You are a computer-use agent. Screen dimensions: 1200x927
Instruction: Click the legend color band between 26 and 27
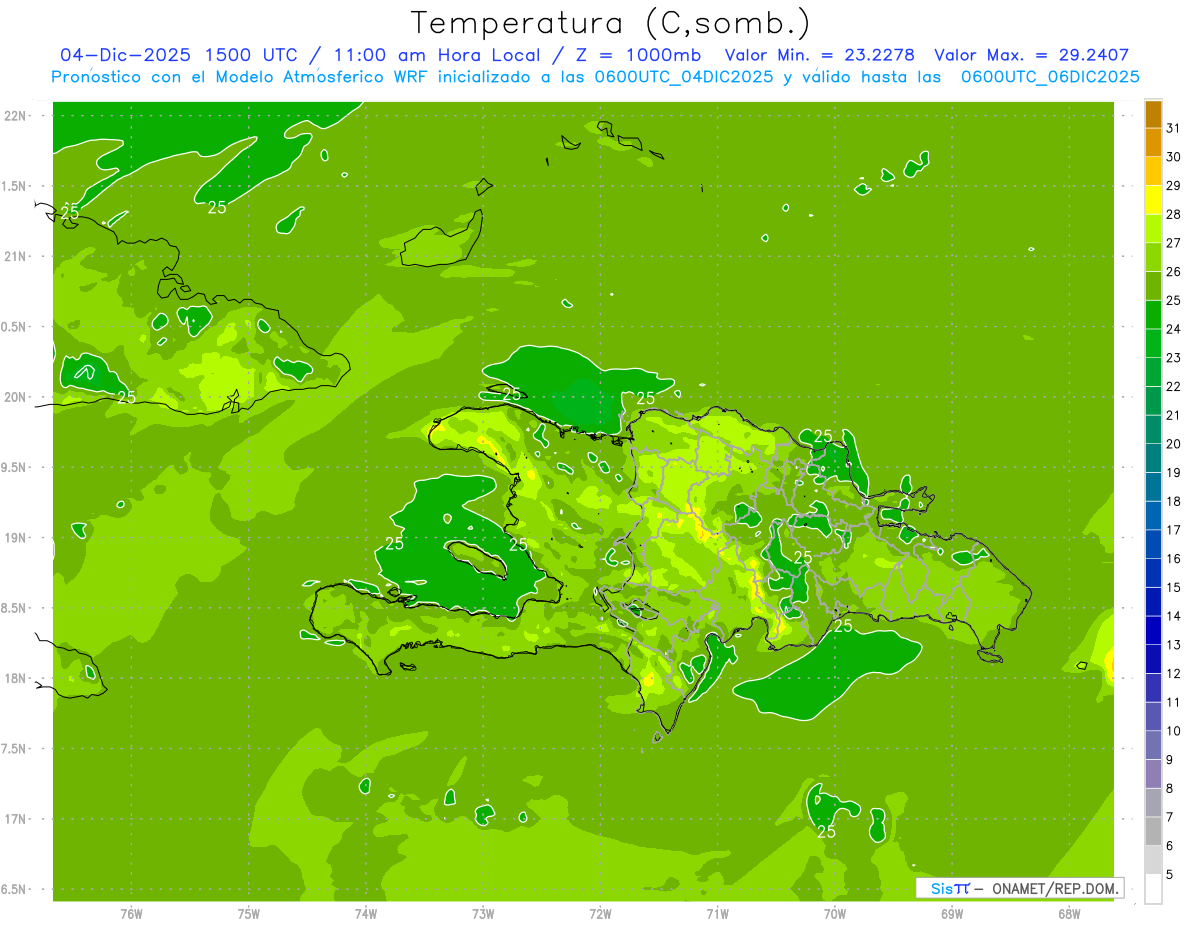click(1153, 257)
